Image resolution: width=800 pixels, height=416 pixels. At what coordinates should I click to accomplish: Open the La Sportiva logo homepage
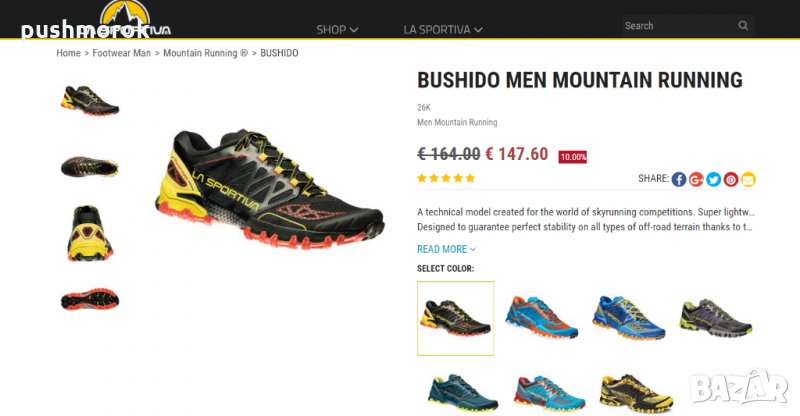point(125,18)
